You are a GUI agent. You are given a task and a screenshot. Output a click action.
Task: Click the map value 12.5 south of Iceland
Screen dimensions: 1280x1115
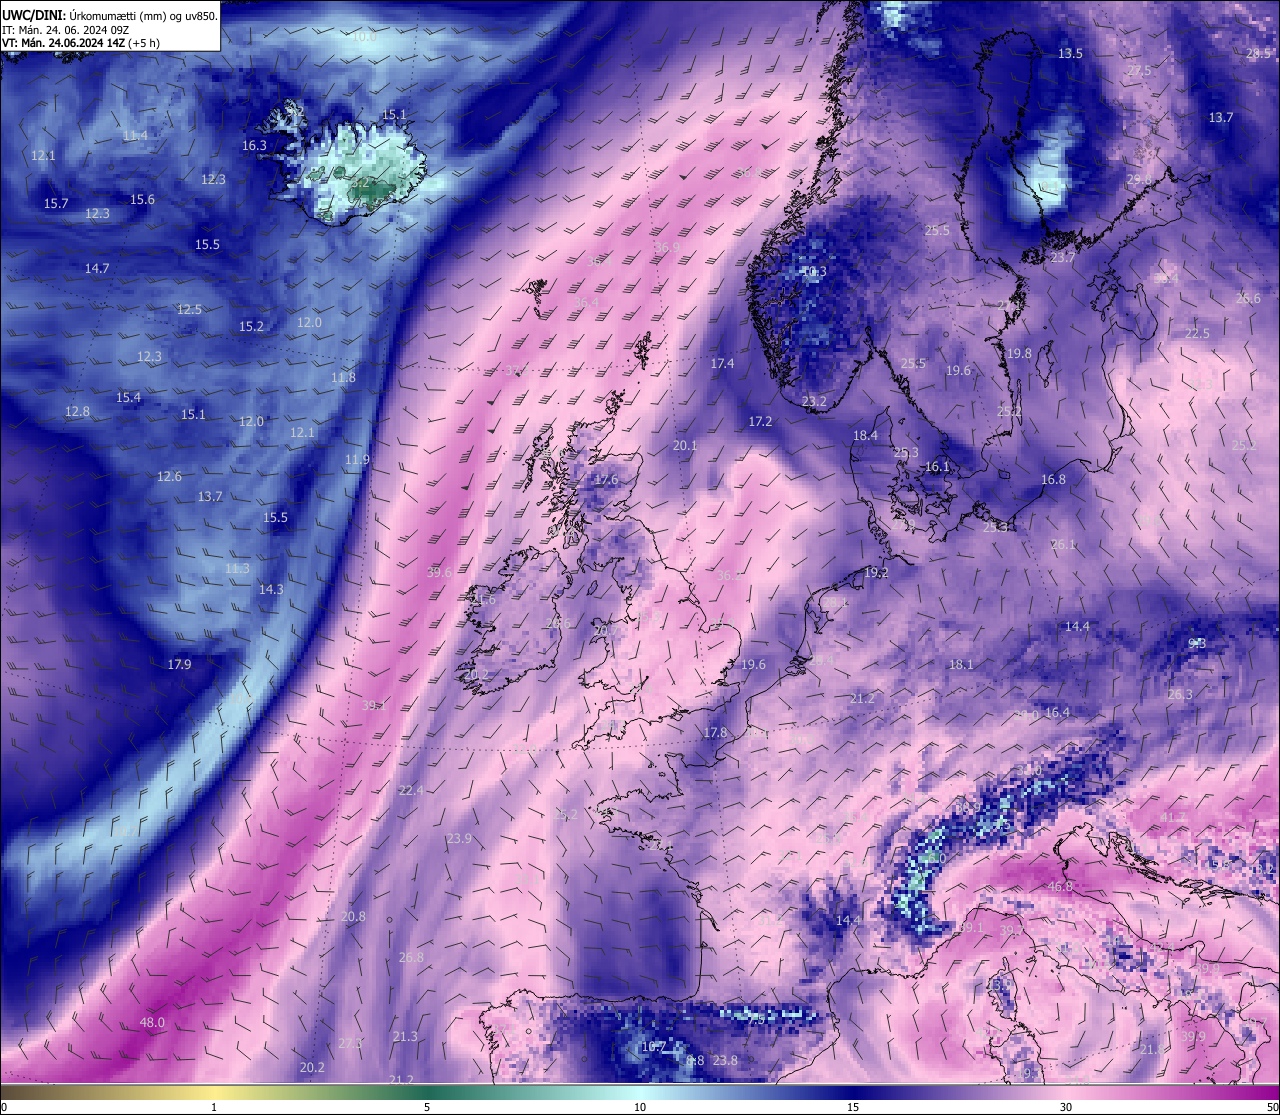click(189, 309)
